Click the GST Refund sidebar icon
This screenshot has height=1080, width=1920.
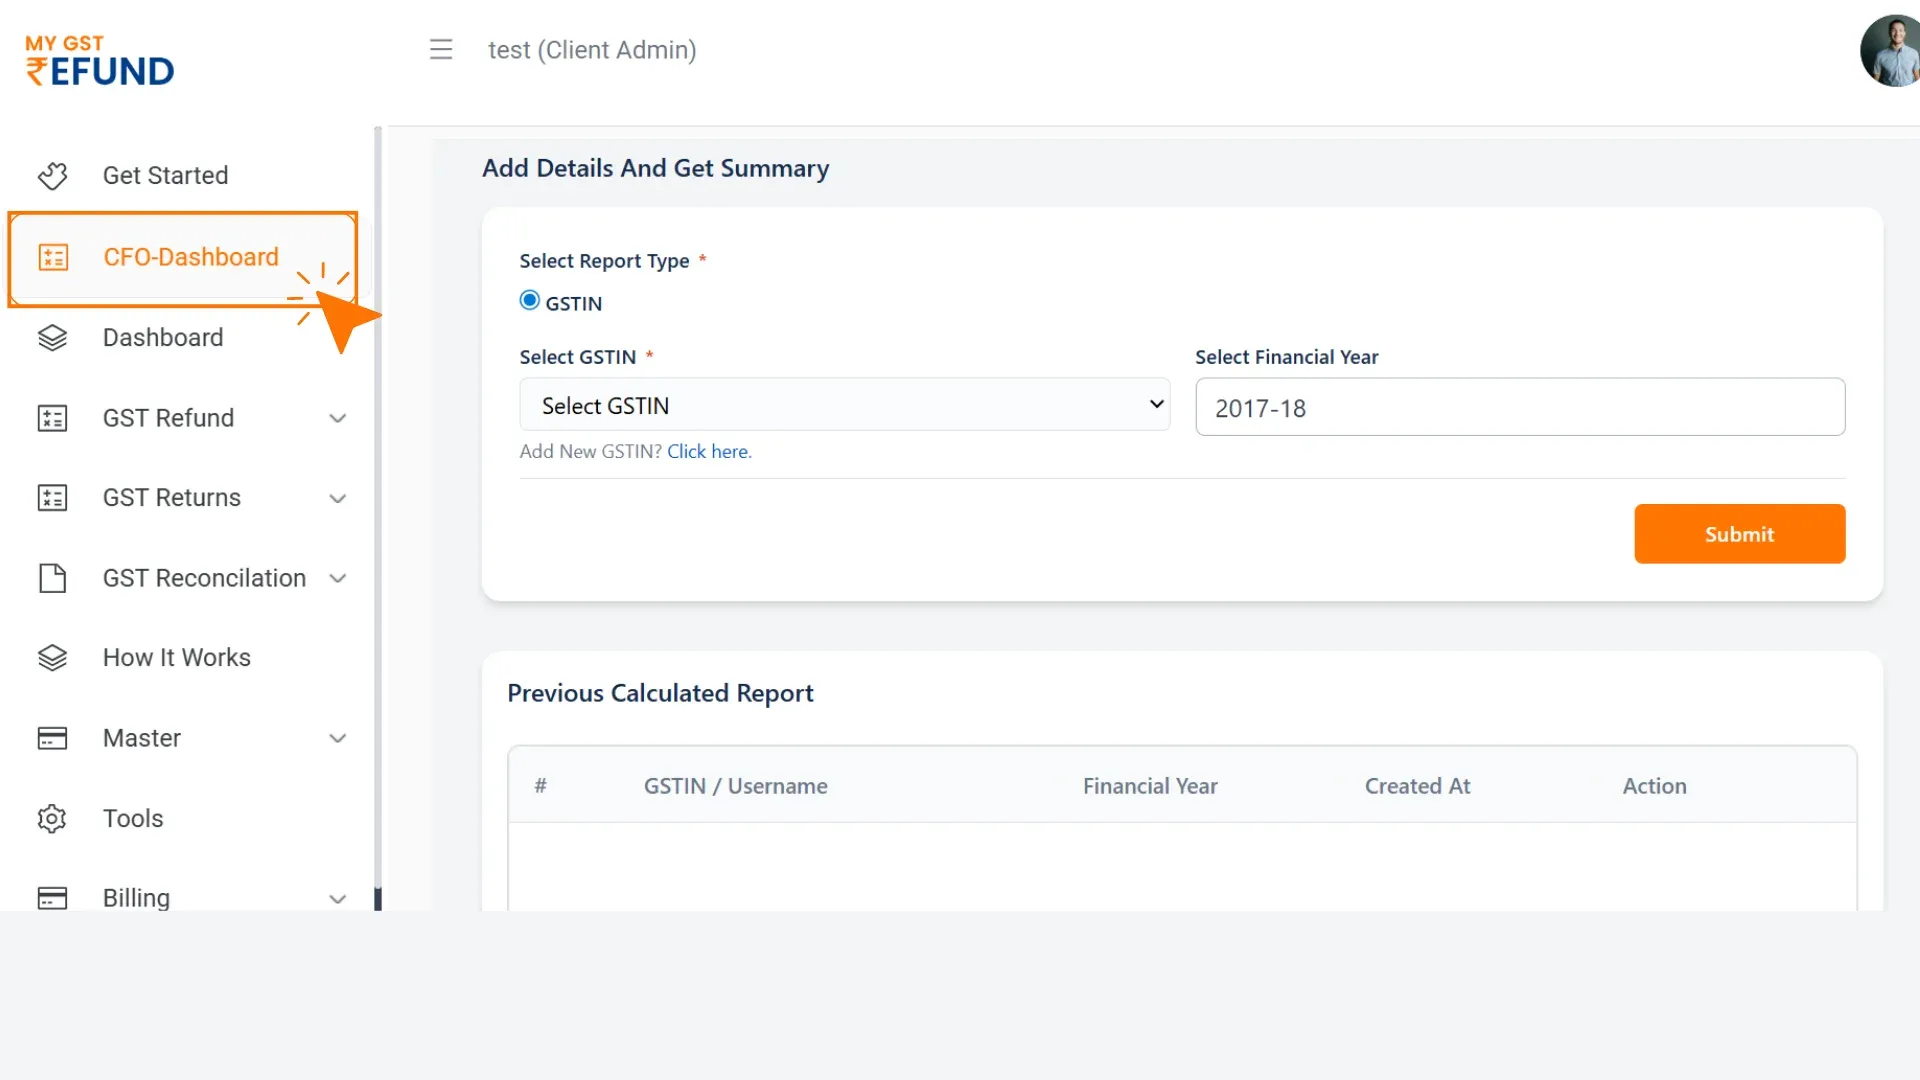pos(52,418)
